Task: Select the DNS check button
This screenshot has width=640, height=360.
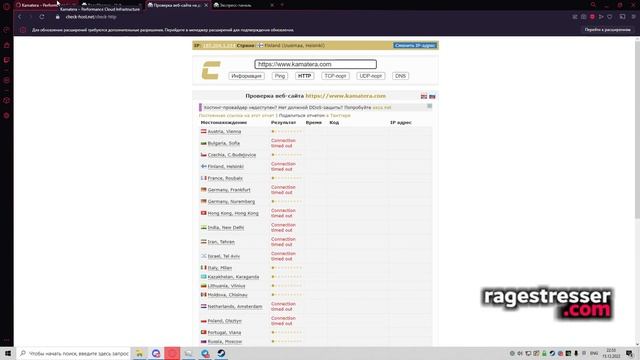Action: (400, 76)
